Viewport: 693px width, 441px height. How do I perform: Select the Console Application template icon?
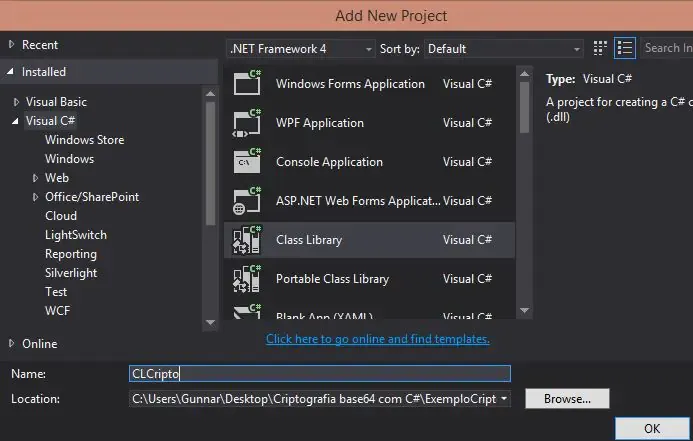coord(247,161)
